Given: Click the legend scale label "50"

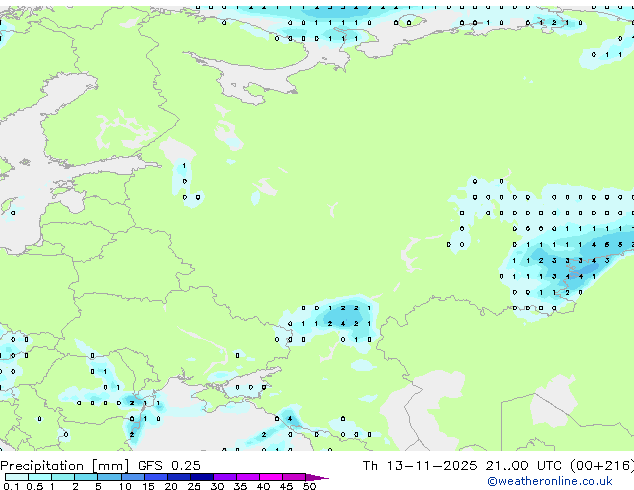Looking at the screenshot, I should point(309,486).
